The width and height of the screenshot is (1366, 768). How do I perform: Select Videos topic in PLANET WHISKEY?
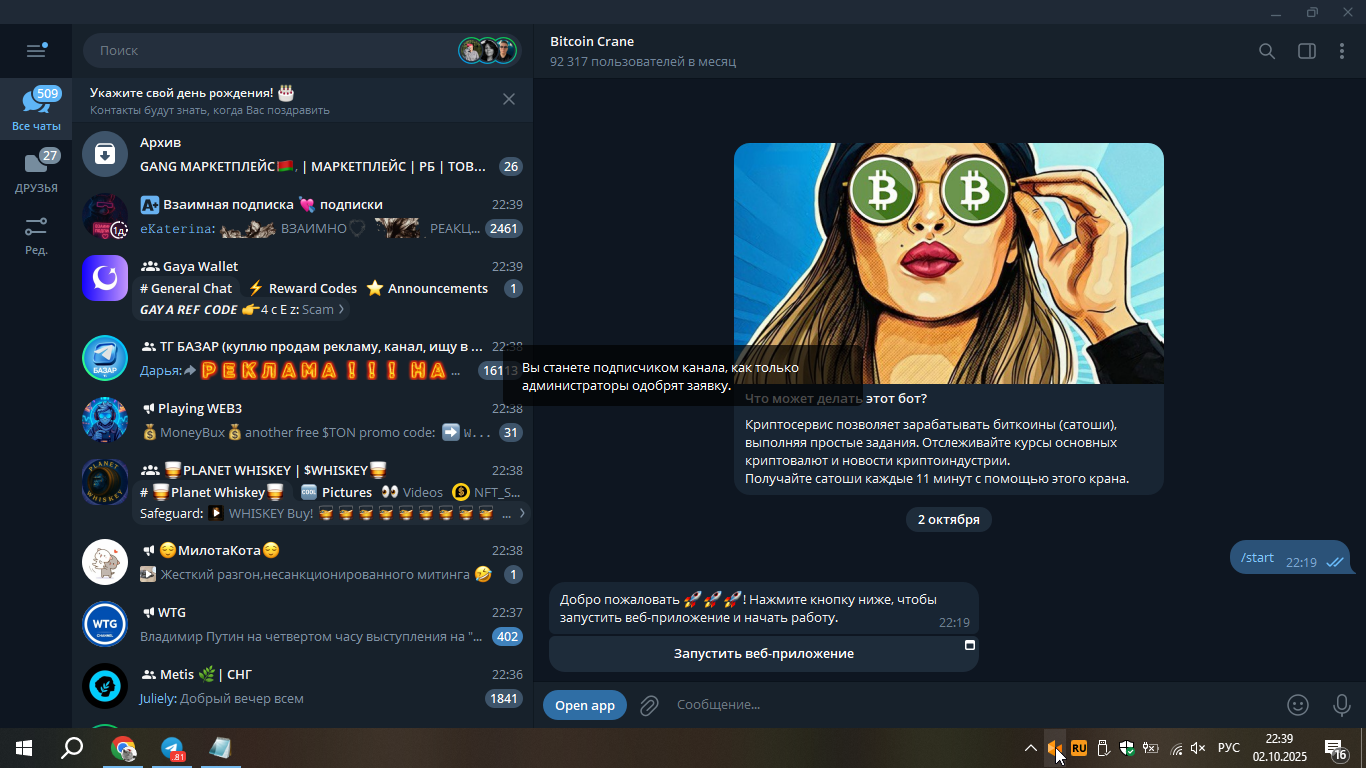click(411, 492)
